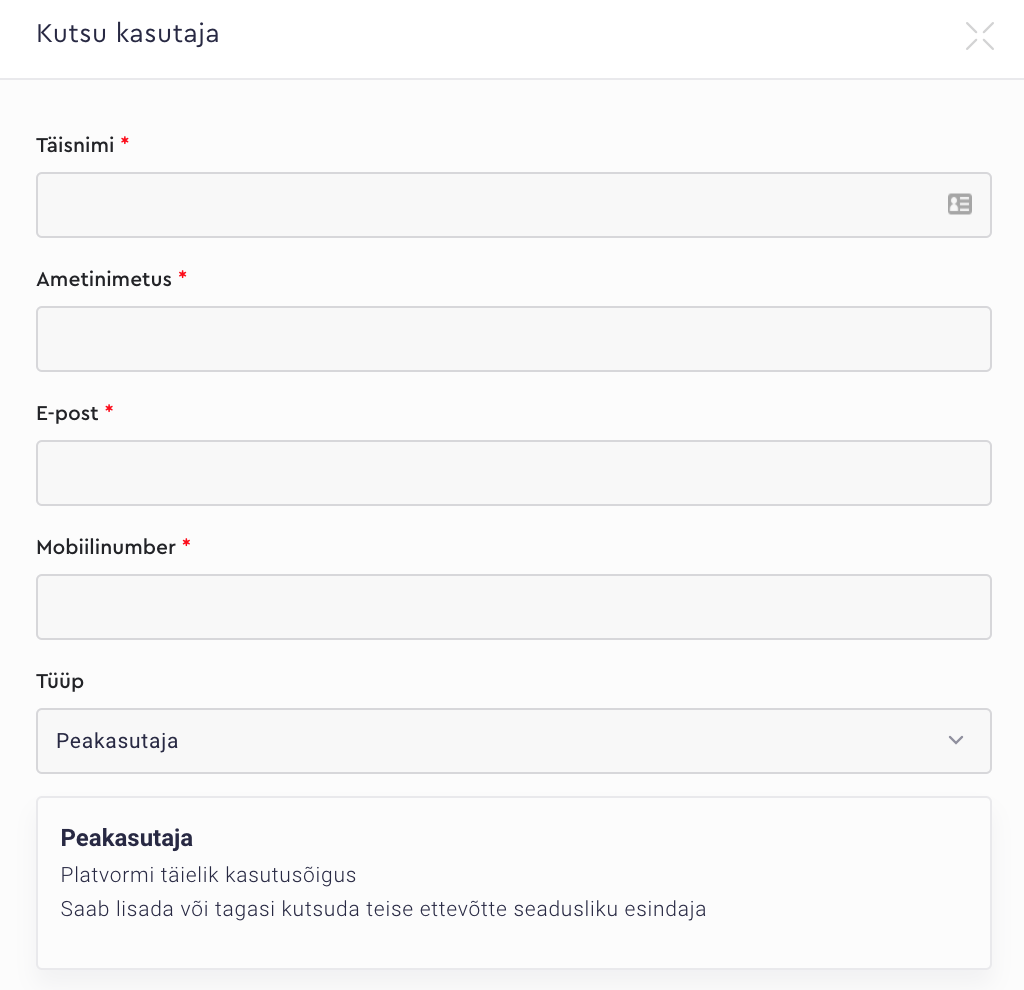Click the contact card icon in Täisnimi field
The image size is (1024, 990).
959,204
